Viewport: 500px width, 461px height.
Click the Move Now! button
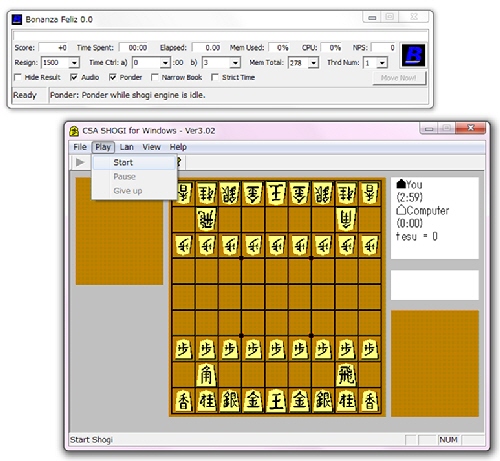[399, 78]
